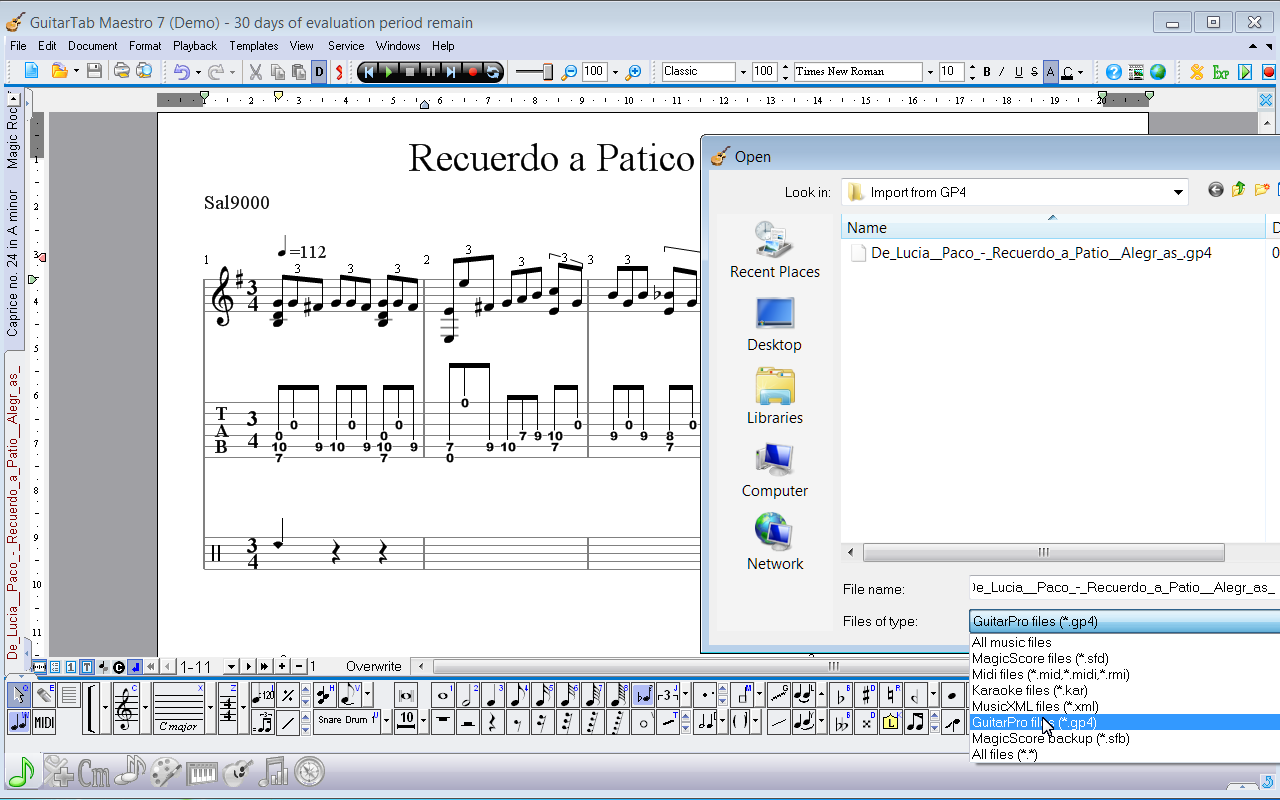Click the Paste clipboard icon

coord(299,71)
